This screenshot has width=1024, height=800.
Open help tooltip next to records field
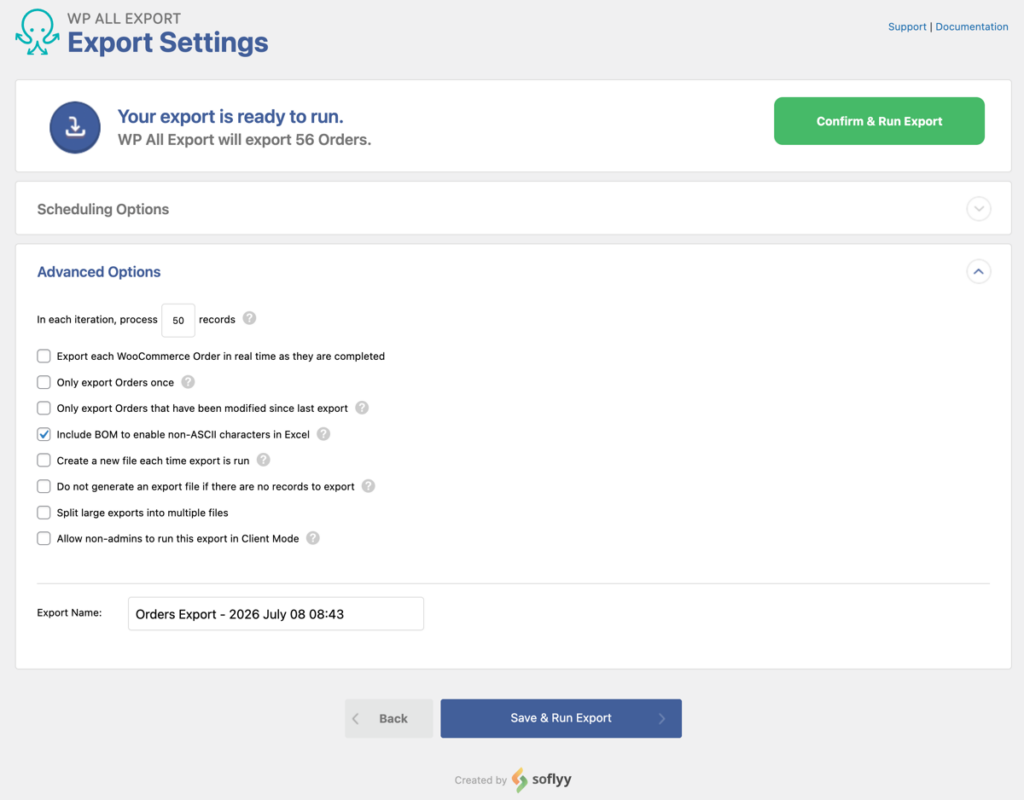[x=249, y=318]
